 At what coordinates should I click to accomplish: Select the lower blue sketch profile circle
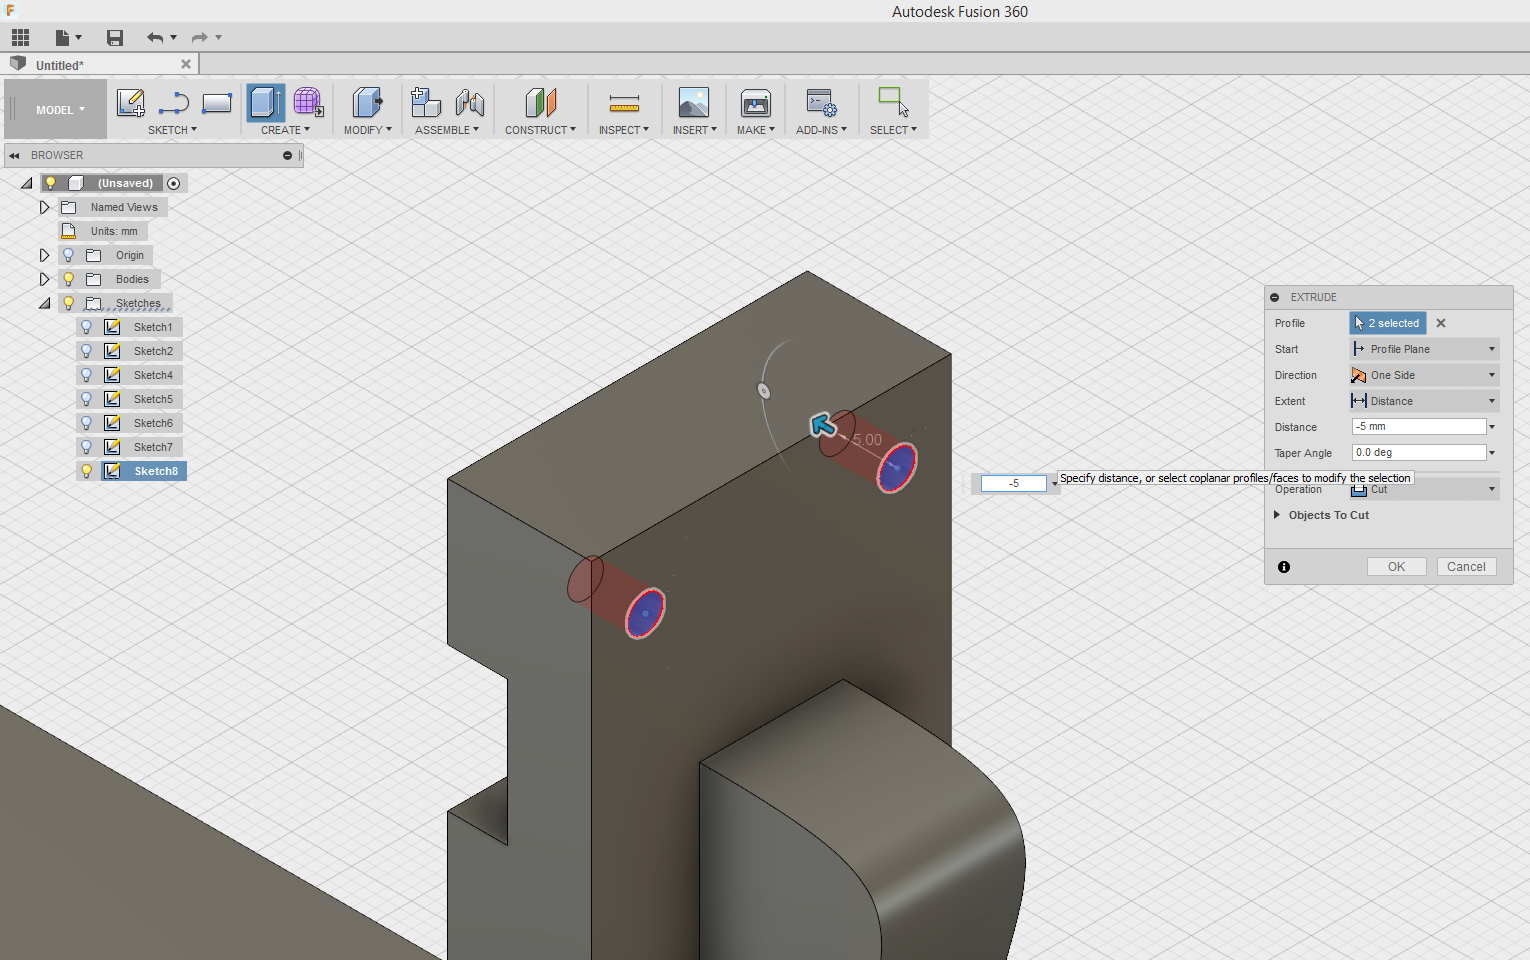tap(646, 613)
